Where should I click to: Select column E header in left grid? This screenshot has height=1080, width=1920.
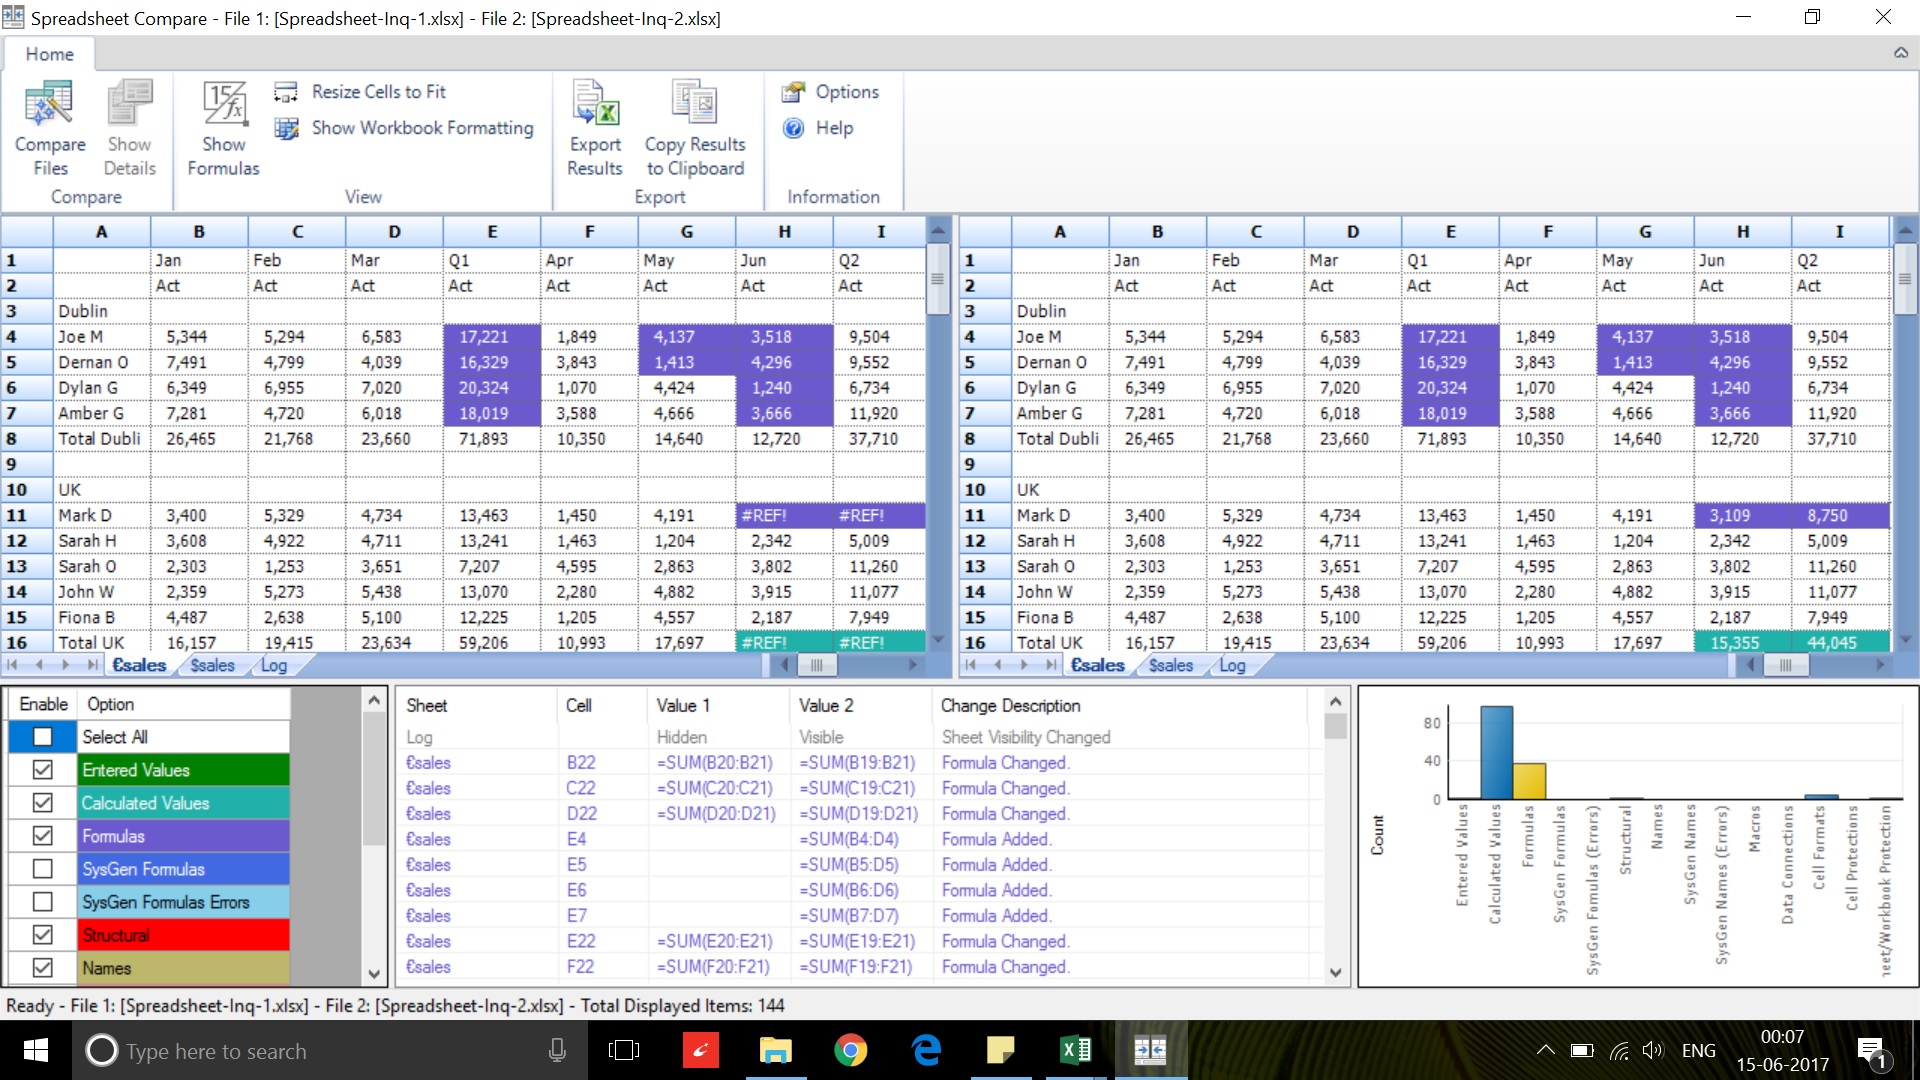click(x=492, y=232)
